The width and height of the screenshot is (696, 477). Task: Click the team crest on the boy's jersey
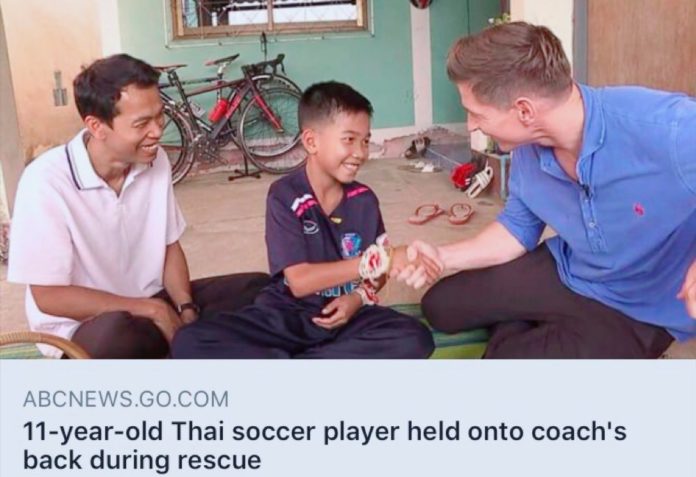click(x=351, y=245)
